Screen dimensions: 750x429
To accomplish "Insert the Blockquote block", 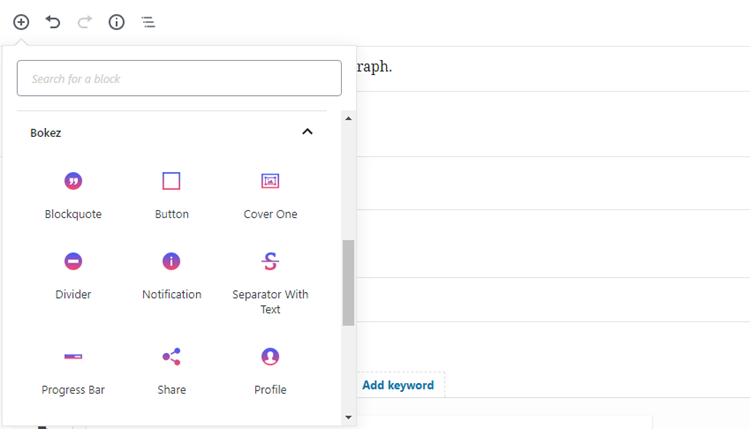I will coord(73,196).
